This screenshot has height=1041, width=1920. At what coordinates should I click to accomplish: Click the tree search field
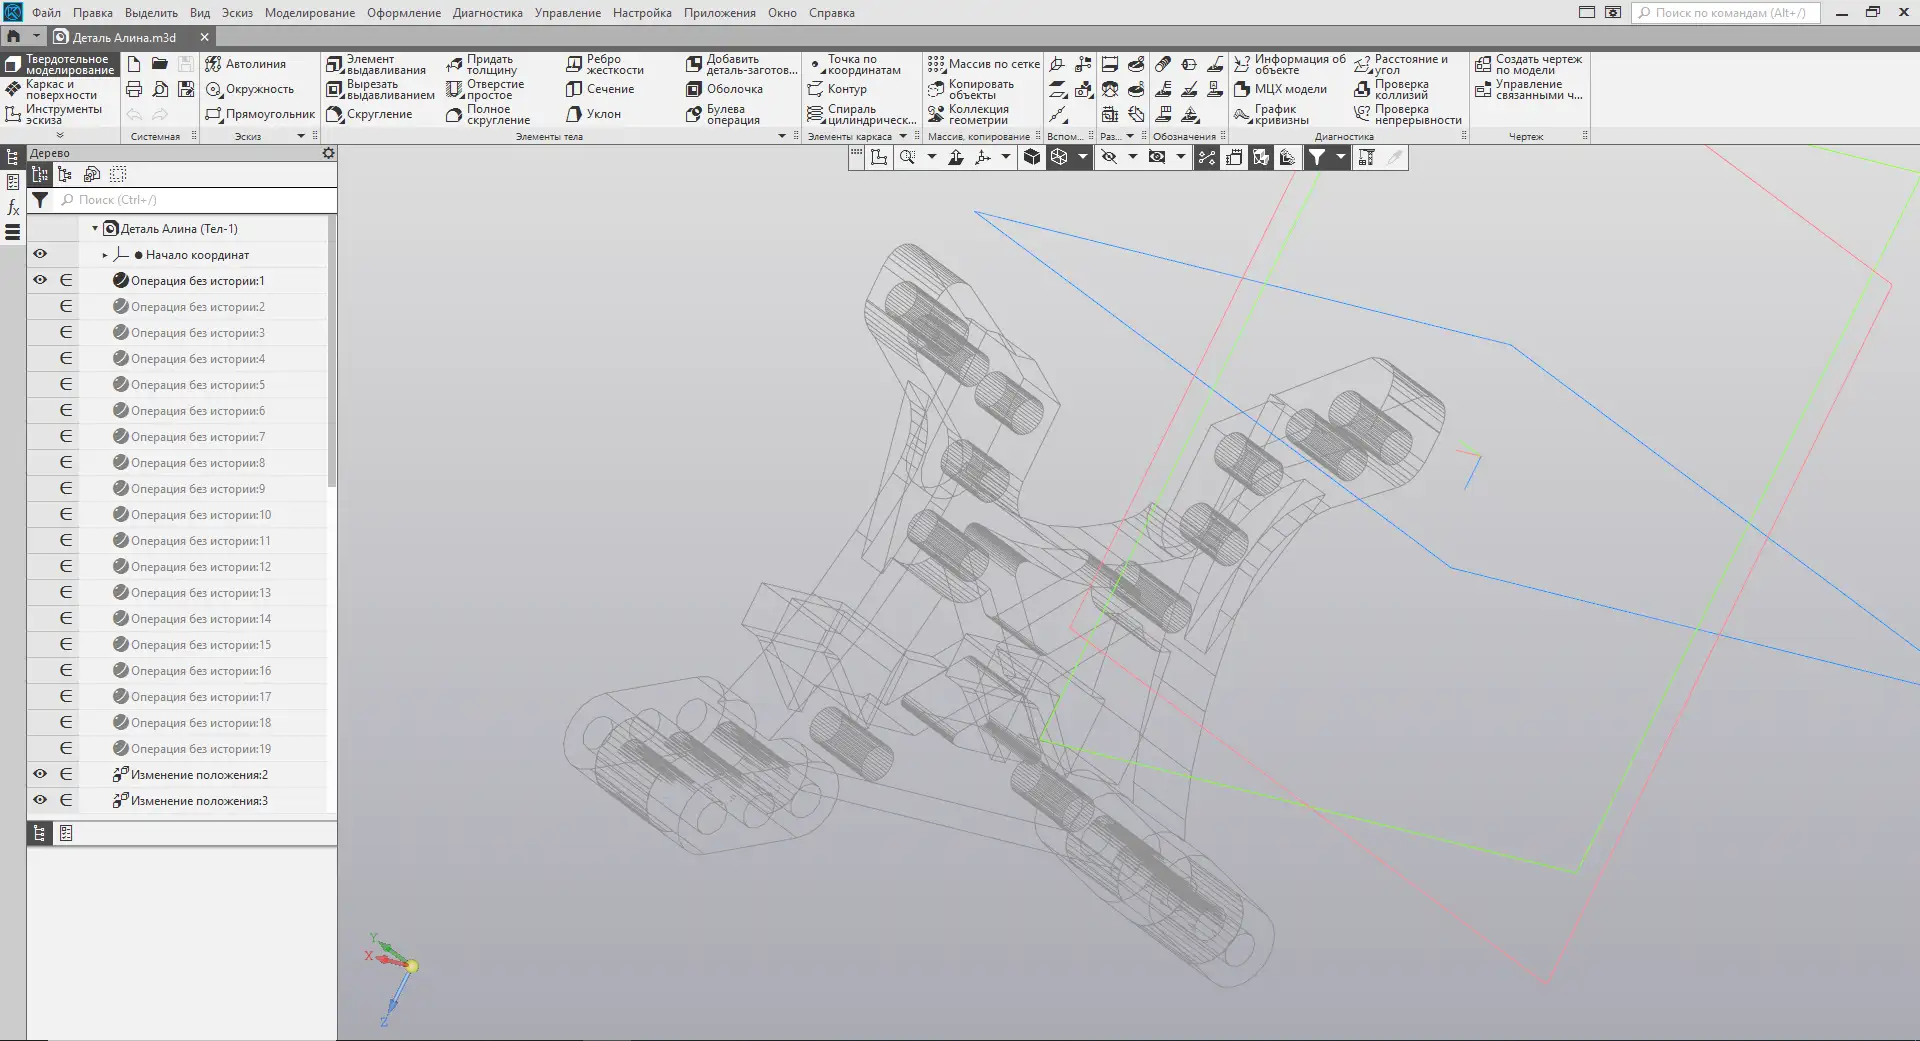coord(194,200)
